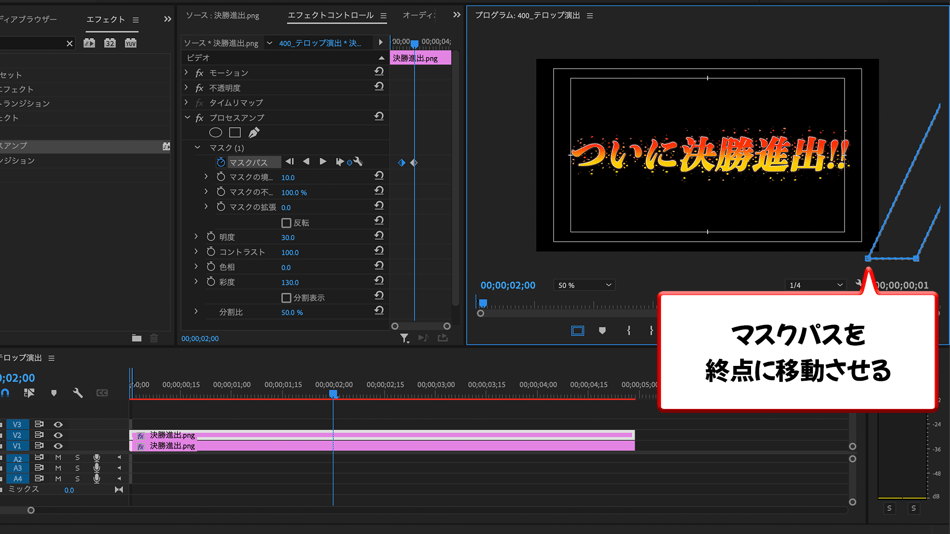Screen dimensions: 950x534
Task: Click the 彩度 value 130.0
Action: (x=289, y=283)
